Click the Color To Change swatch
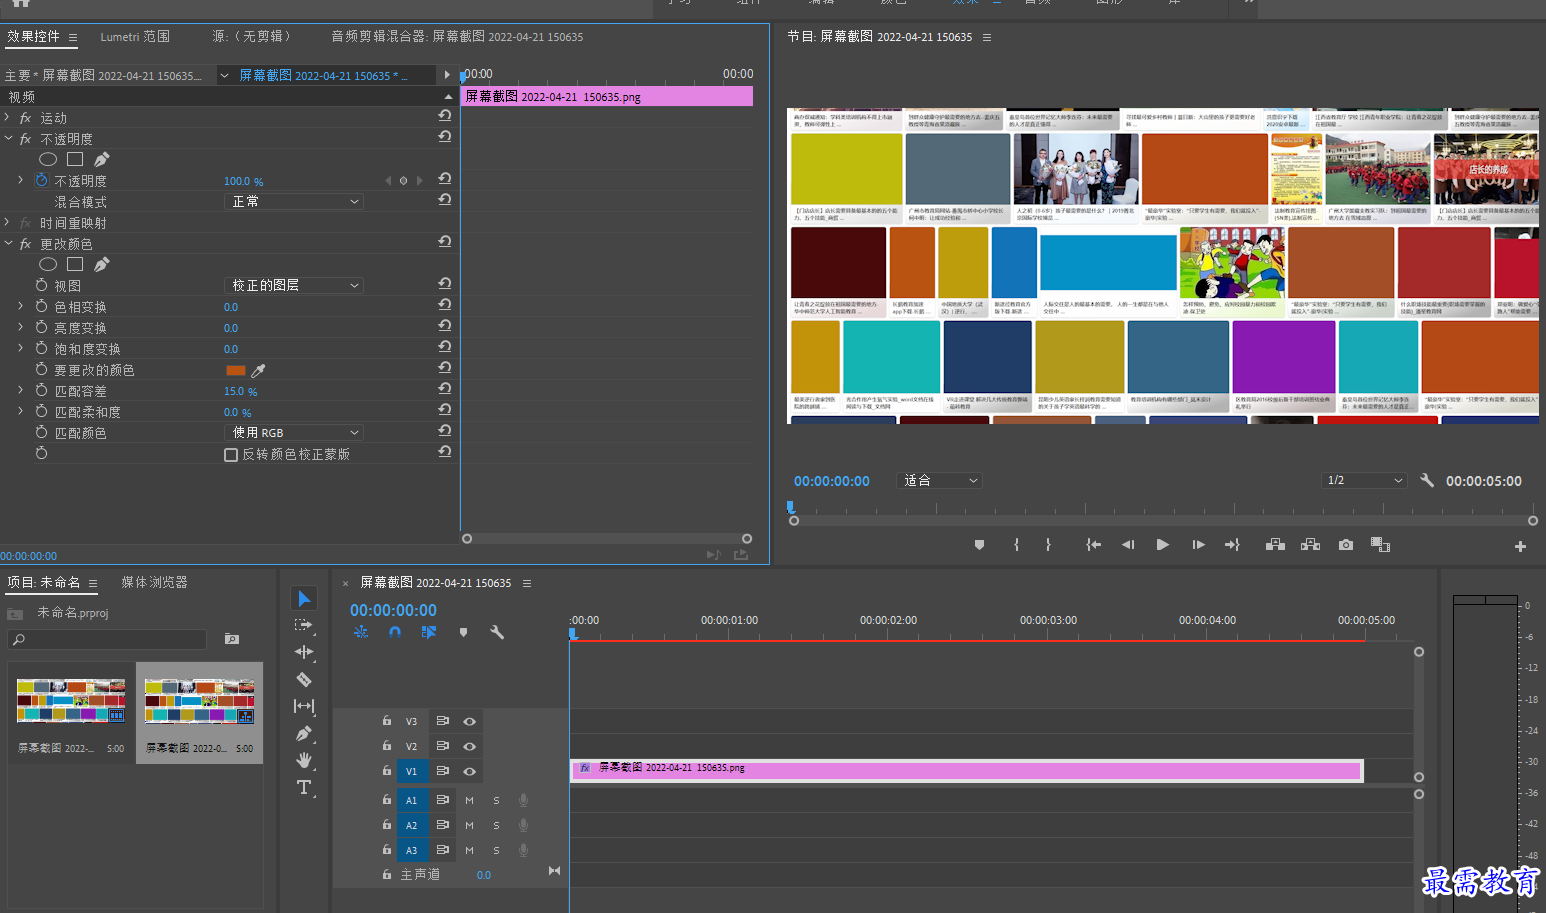 [x=236, y=370]
